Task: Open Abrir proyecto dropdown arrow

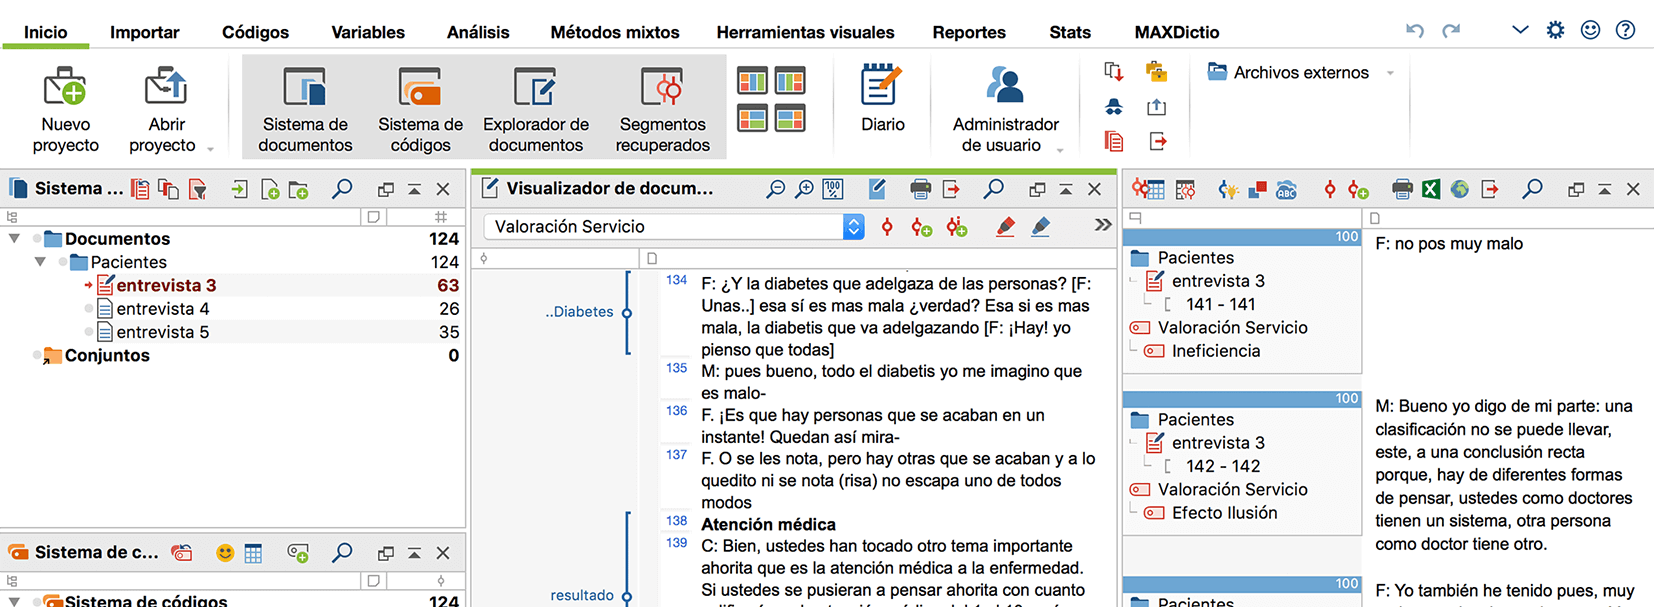Action: pos(210,149)
